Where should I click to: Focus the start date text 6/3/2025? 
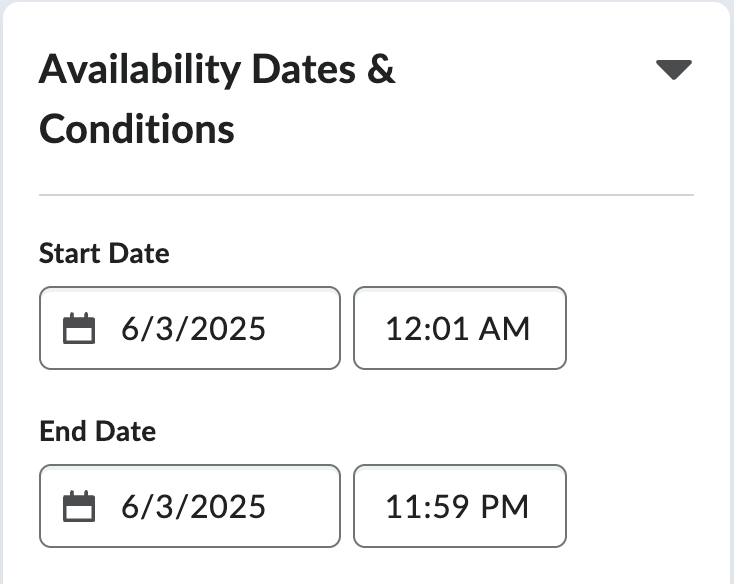click(x=193, y=328)
